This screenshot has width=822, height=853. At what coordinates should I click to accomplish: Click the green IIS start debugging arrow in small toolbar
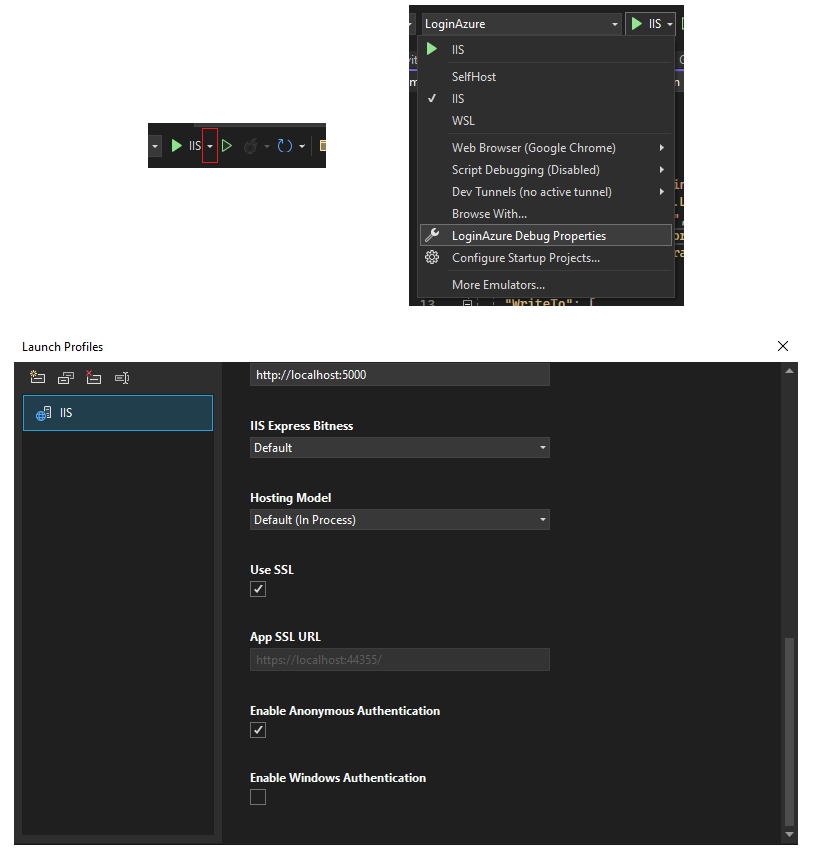click(177, 146)
